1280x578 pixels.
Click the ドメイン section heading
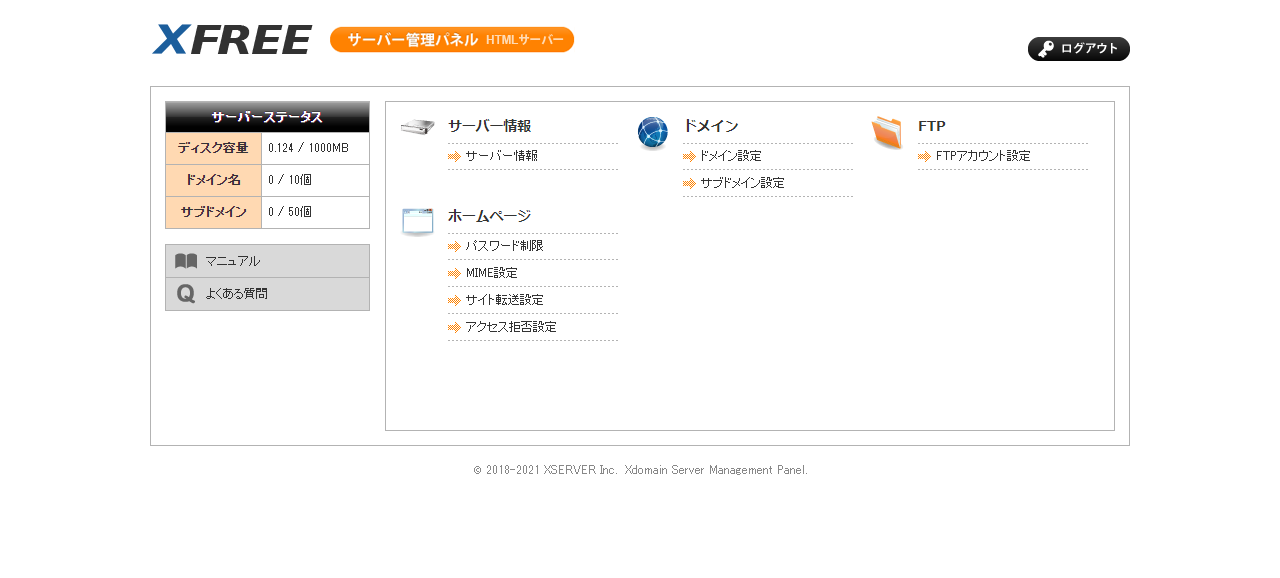pyautogui.click(x=710, y=126)
